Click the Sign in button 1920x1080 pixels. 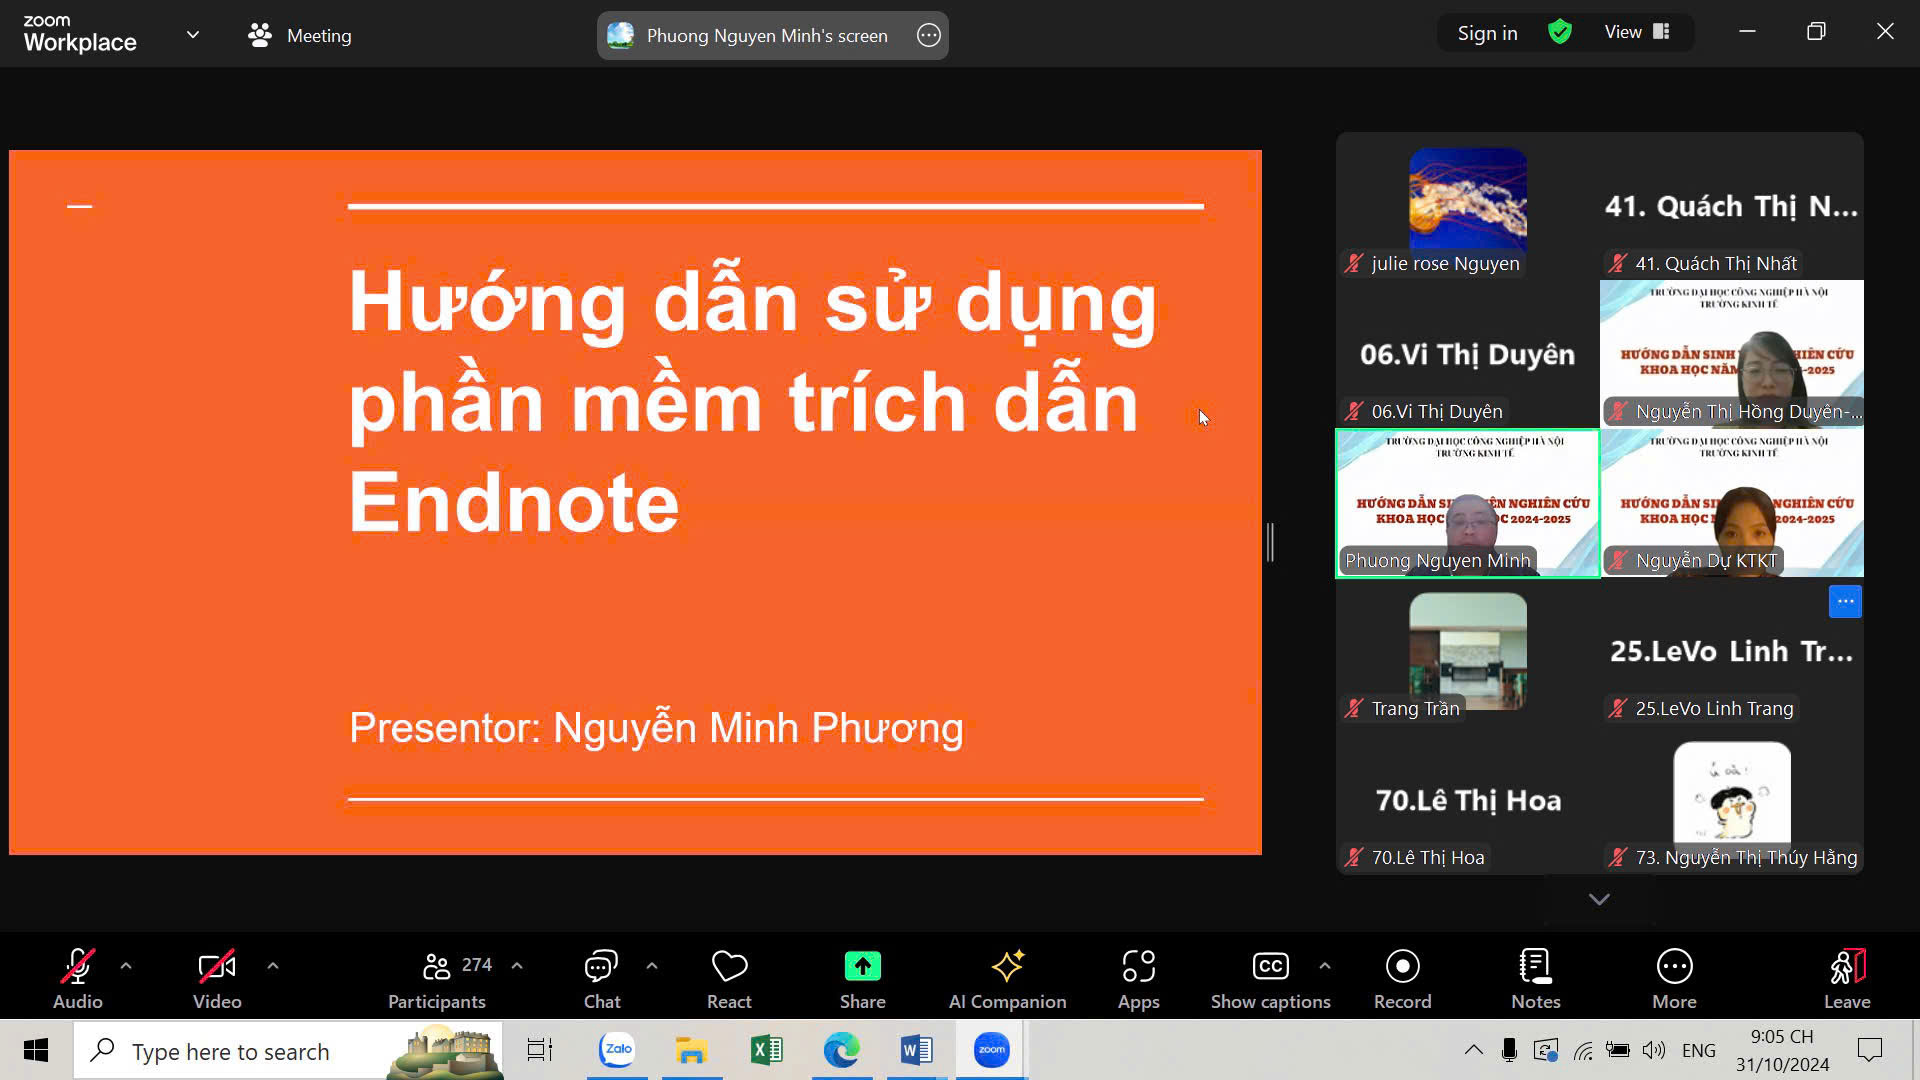pos(1487,33)
